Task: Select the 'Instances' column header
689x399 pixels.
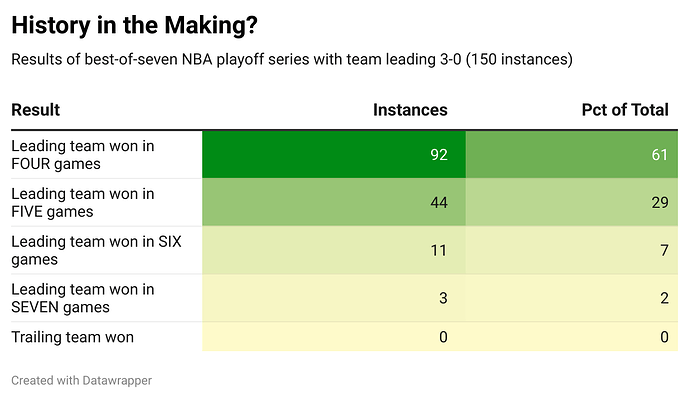Action: tap(410, 110)
